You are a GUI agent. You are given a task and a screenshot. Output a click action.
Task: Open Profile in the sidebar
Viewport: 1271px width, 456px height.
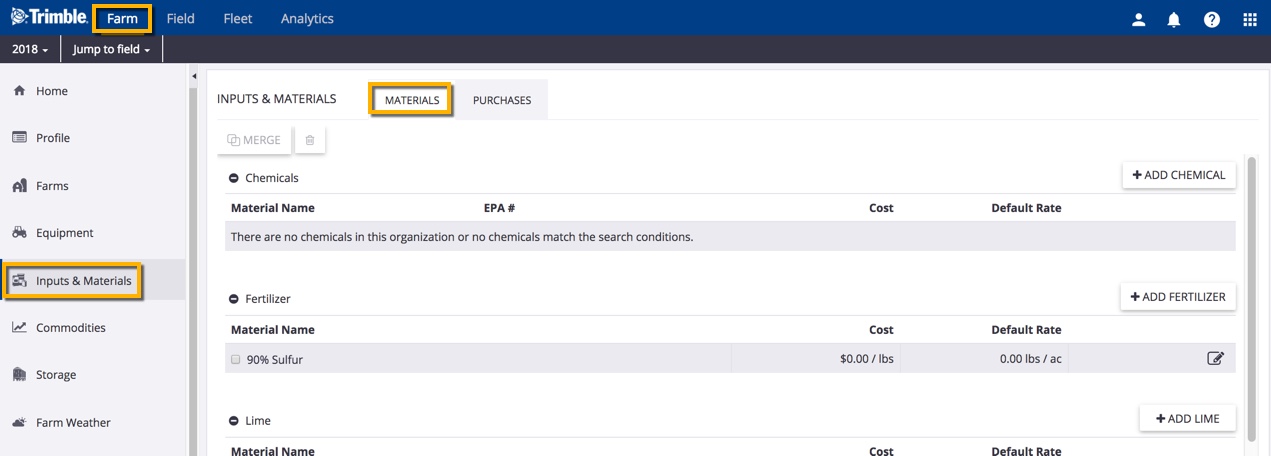(x=53, y=138)
